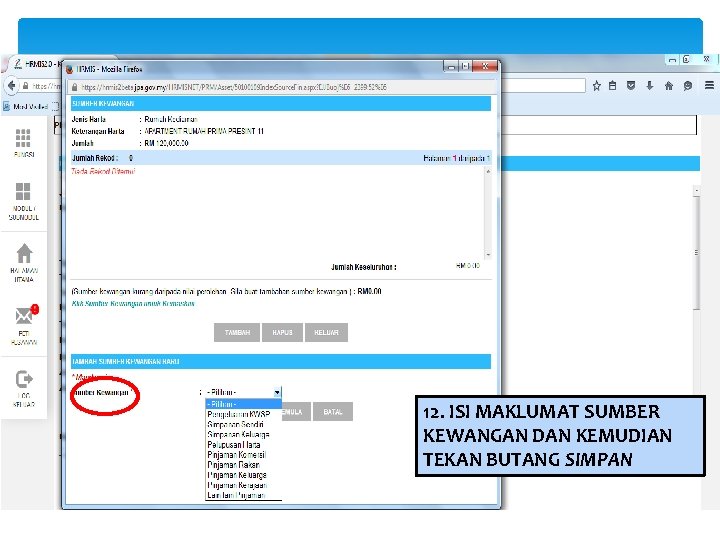Click the Jumlah Rekod label
This screenshot has width=720, height=540.
tap(95, 158)
